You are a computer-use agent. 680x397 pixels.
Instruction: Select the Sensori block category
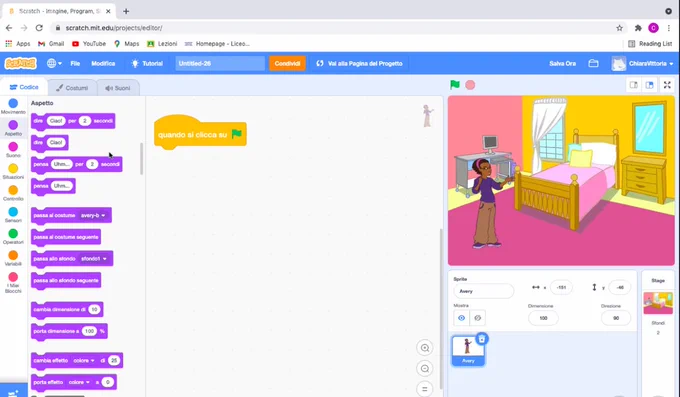[13, 215]
